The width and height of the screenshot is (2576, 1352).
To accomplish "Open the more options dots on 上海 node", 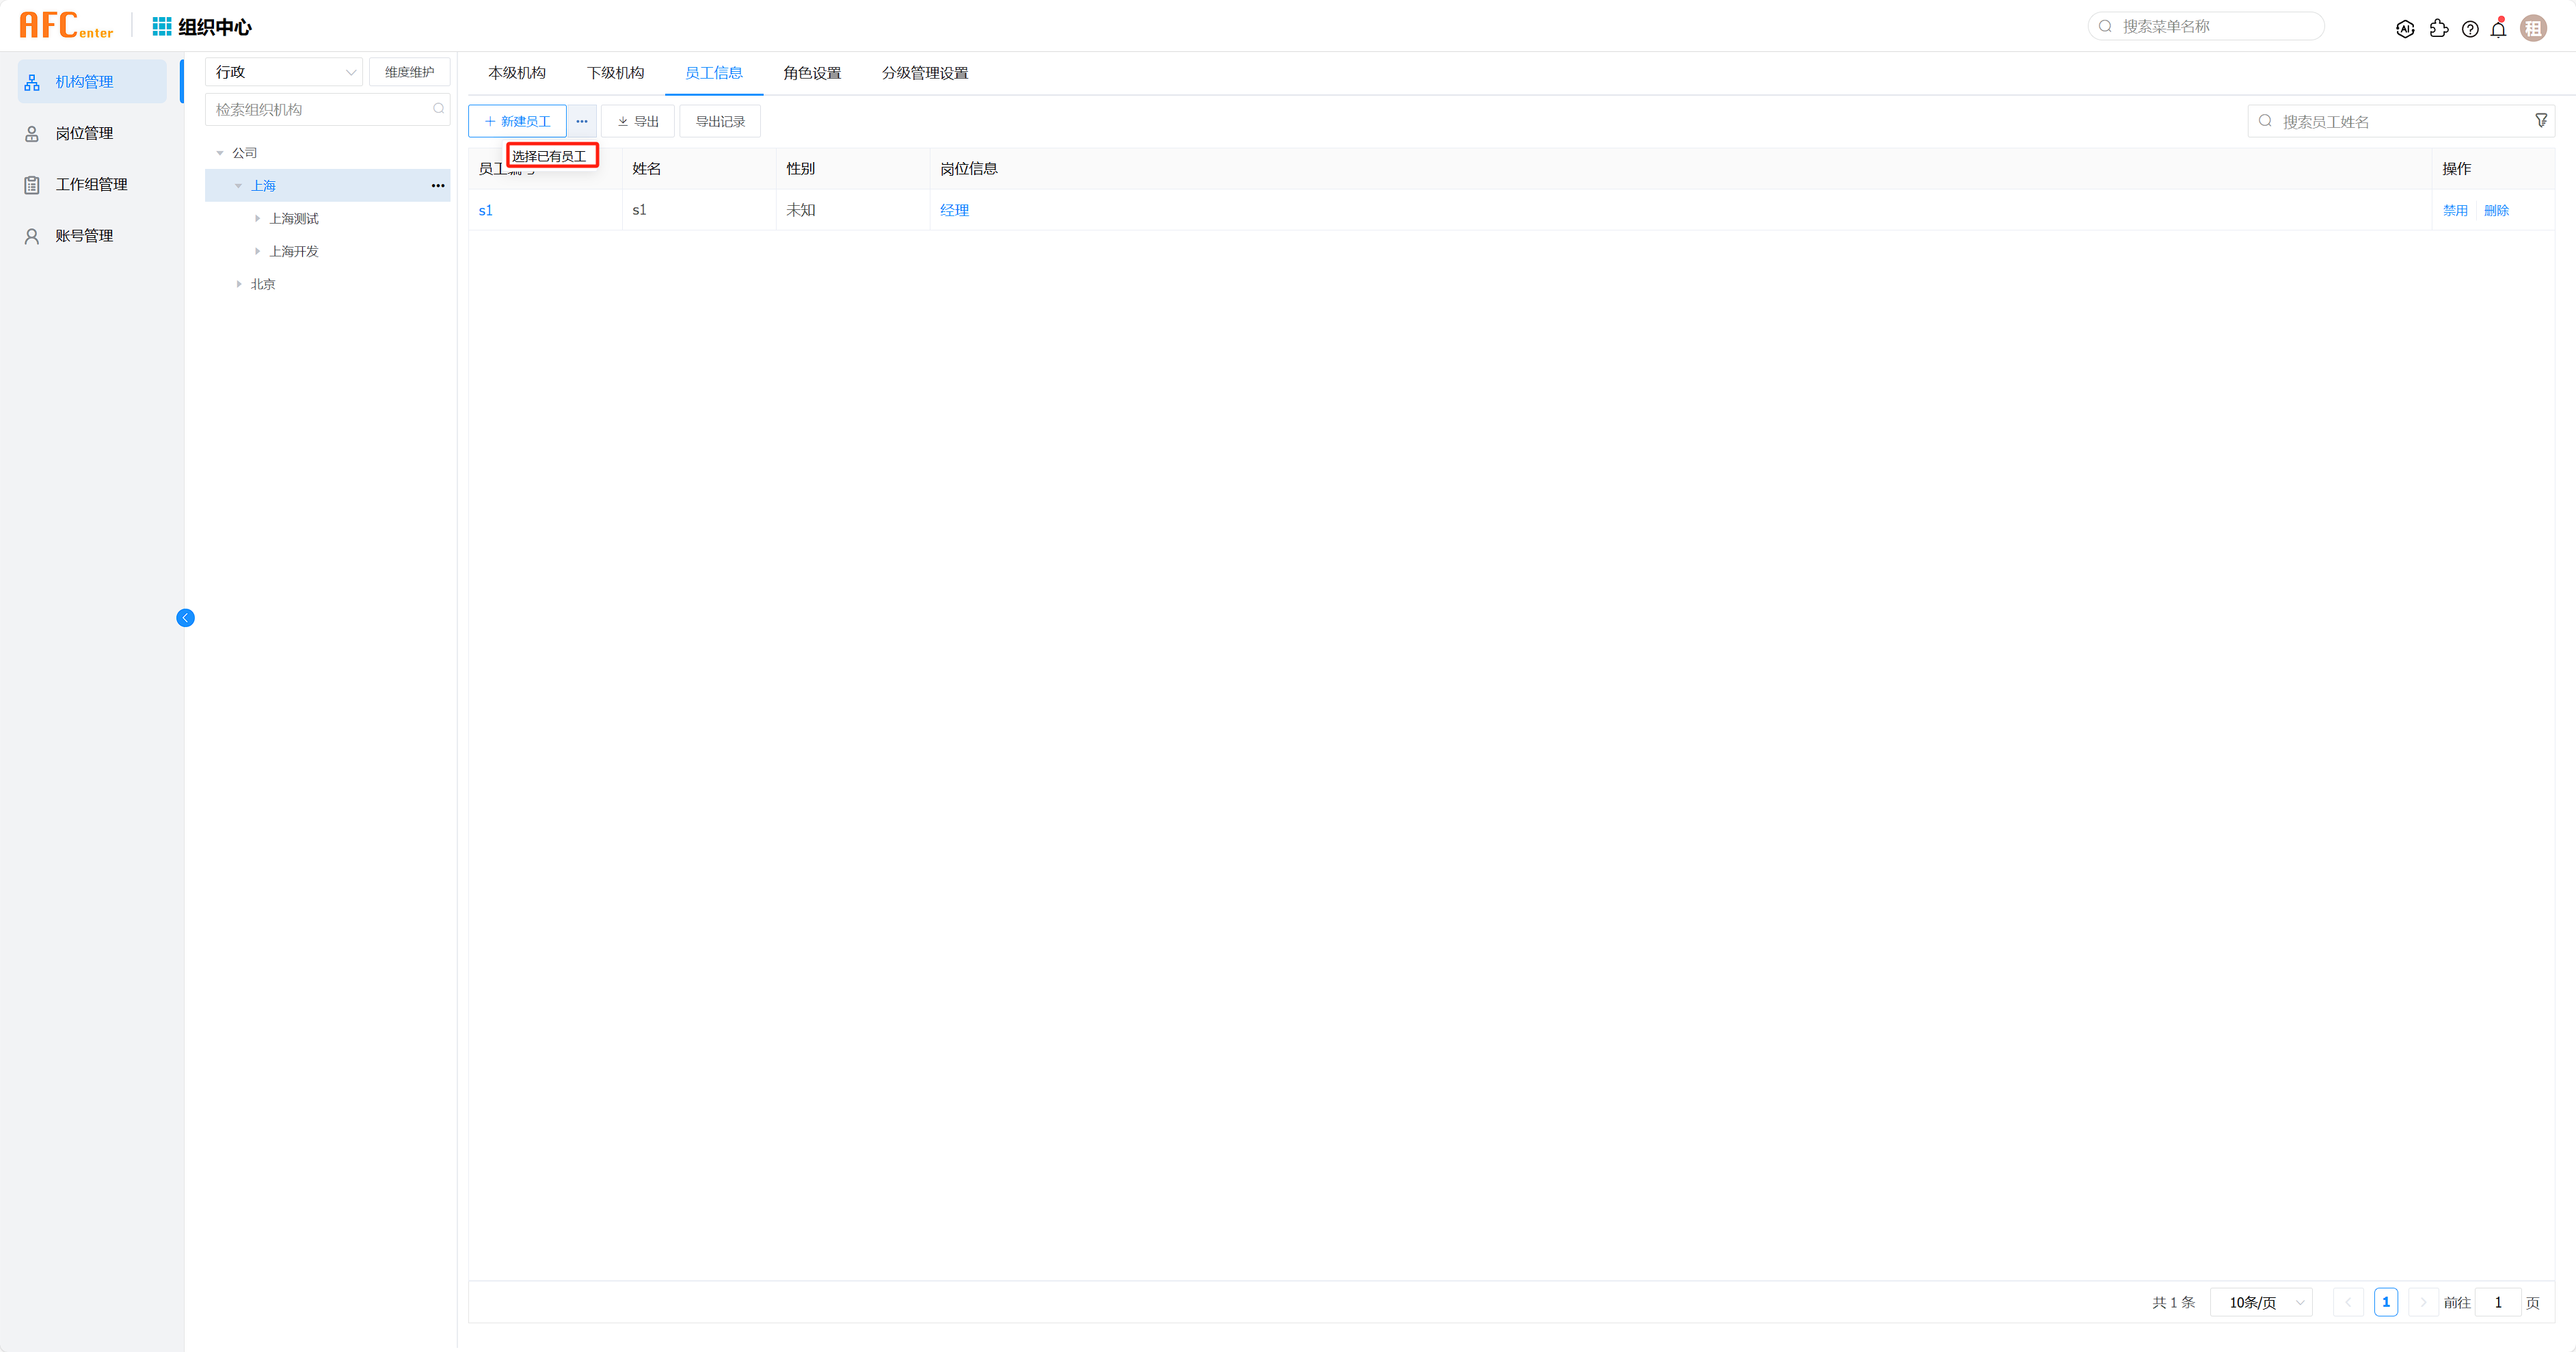I will [x=438, y=186].
